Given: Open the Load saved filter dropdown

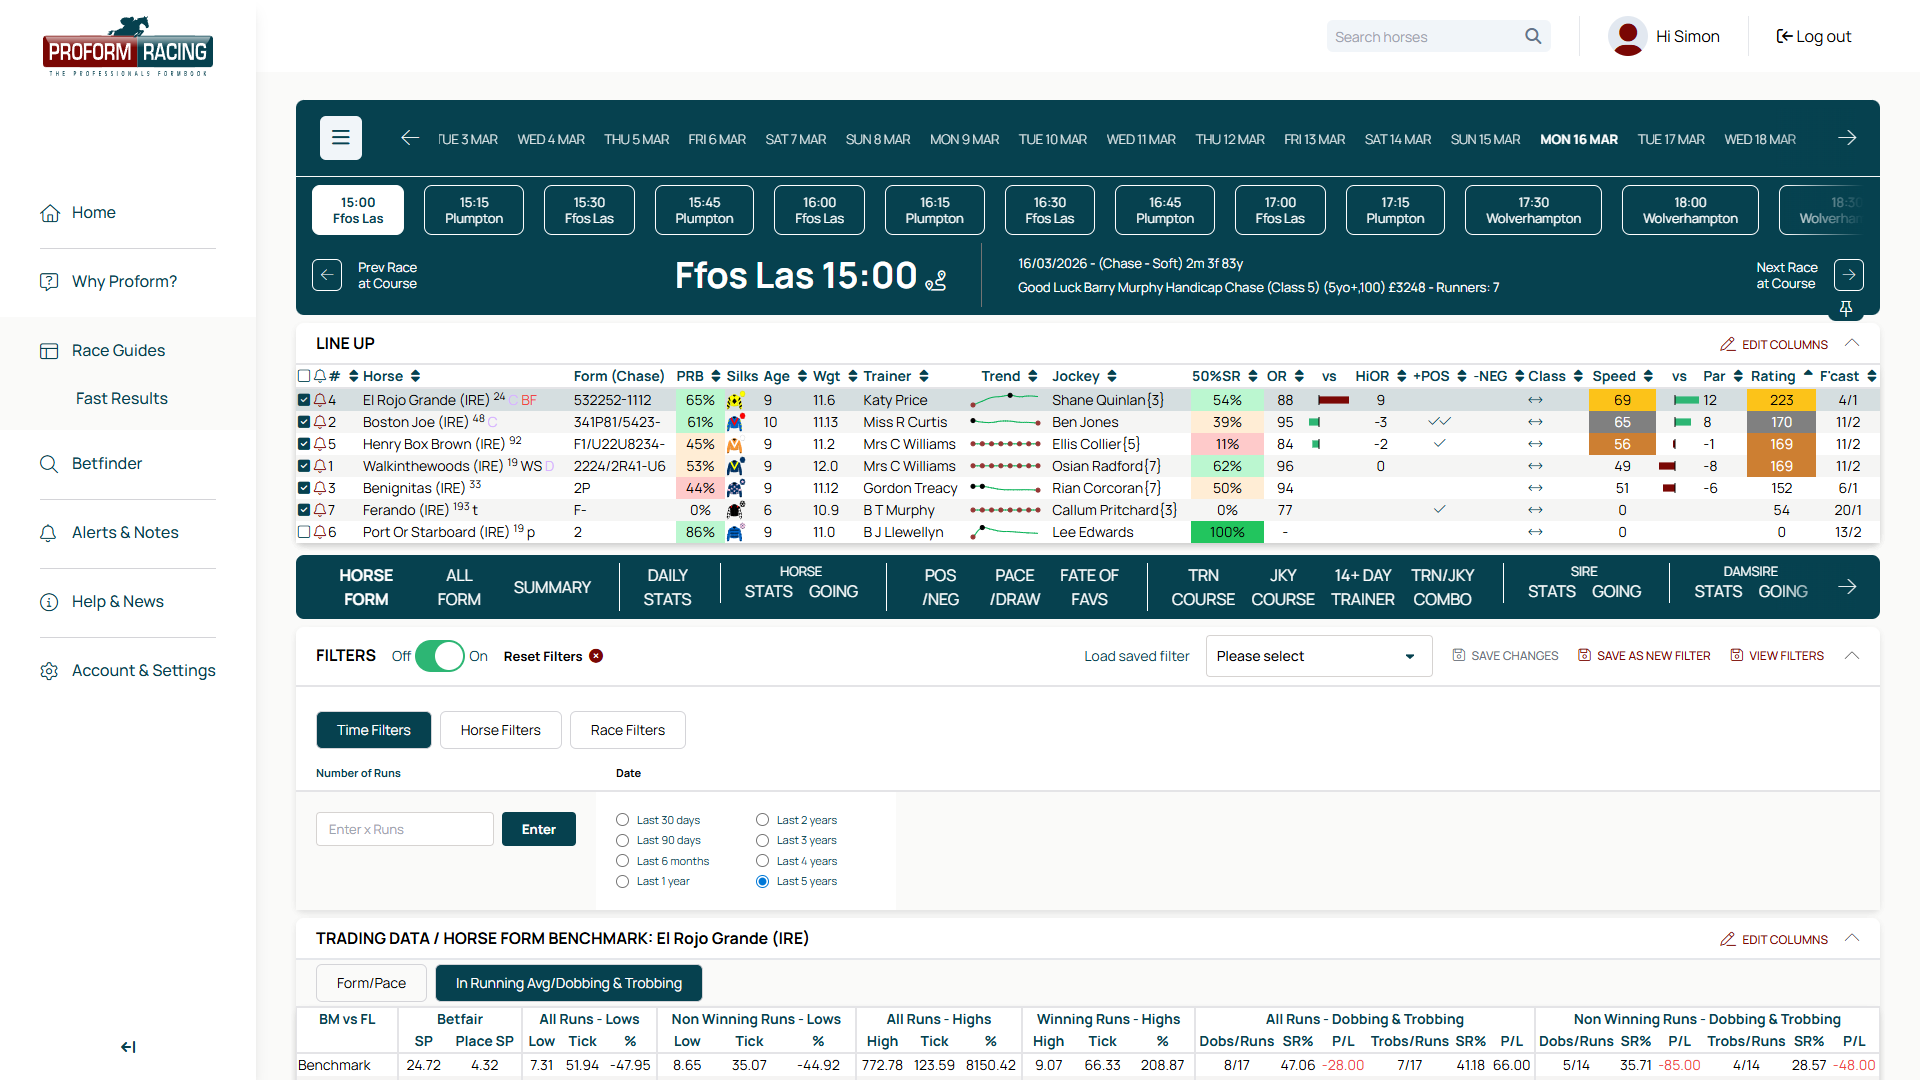Looking at the screenshot, I should click(x=1318, y=656).
